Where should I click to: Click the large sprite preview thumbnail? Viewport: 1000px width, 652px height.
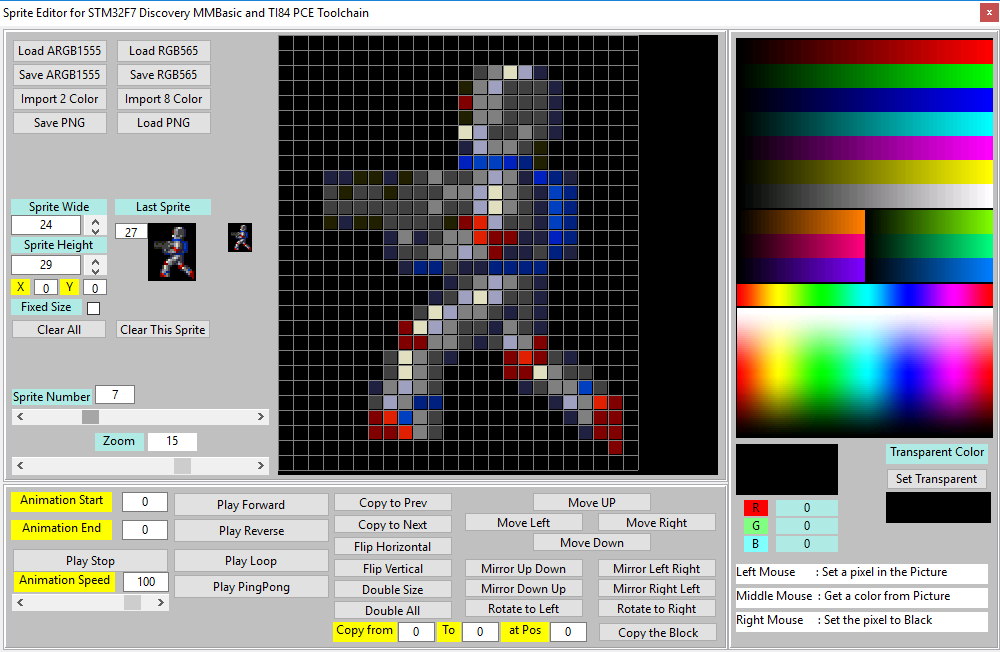(172, 252)
